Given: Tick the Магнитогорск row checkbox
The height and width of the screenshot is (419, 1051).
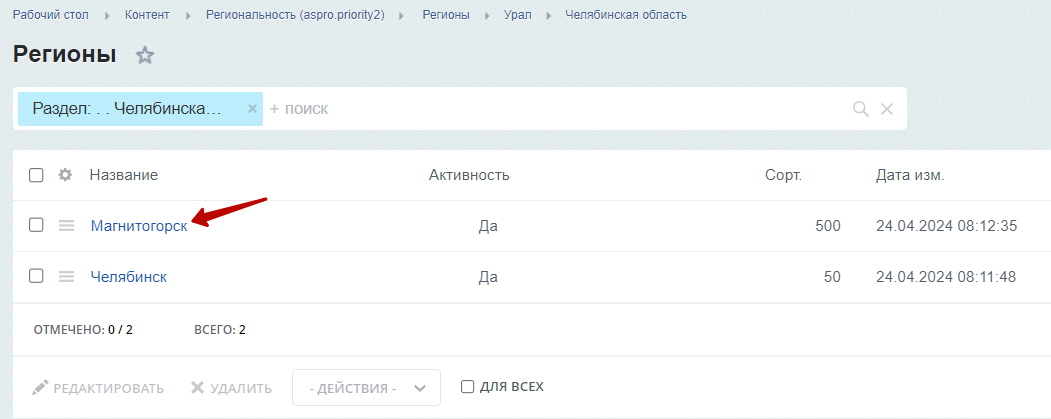Looking at the screenshot, I should (x=36, y=225).
